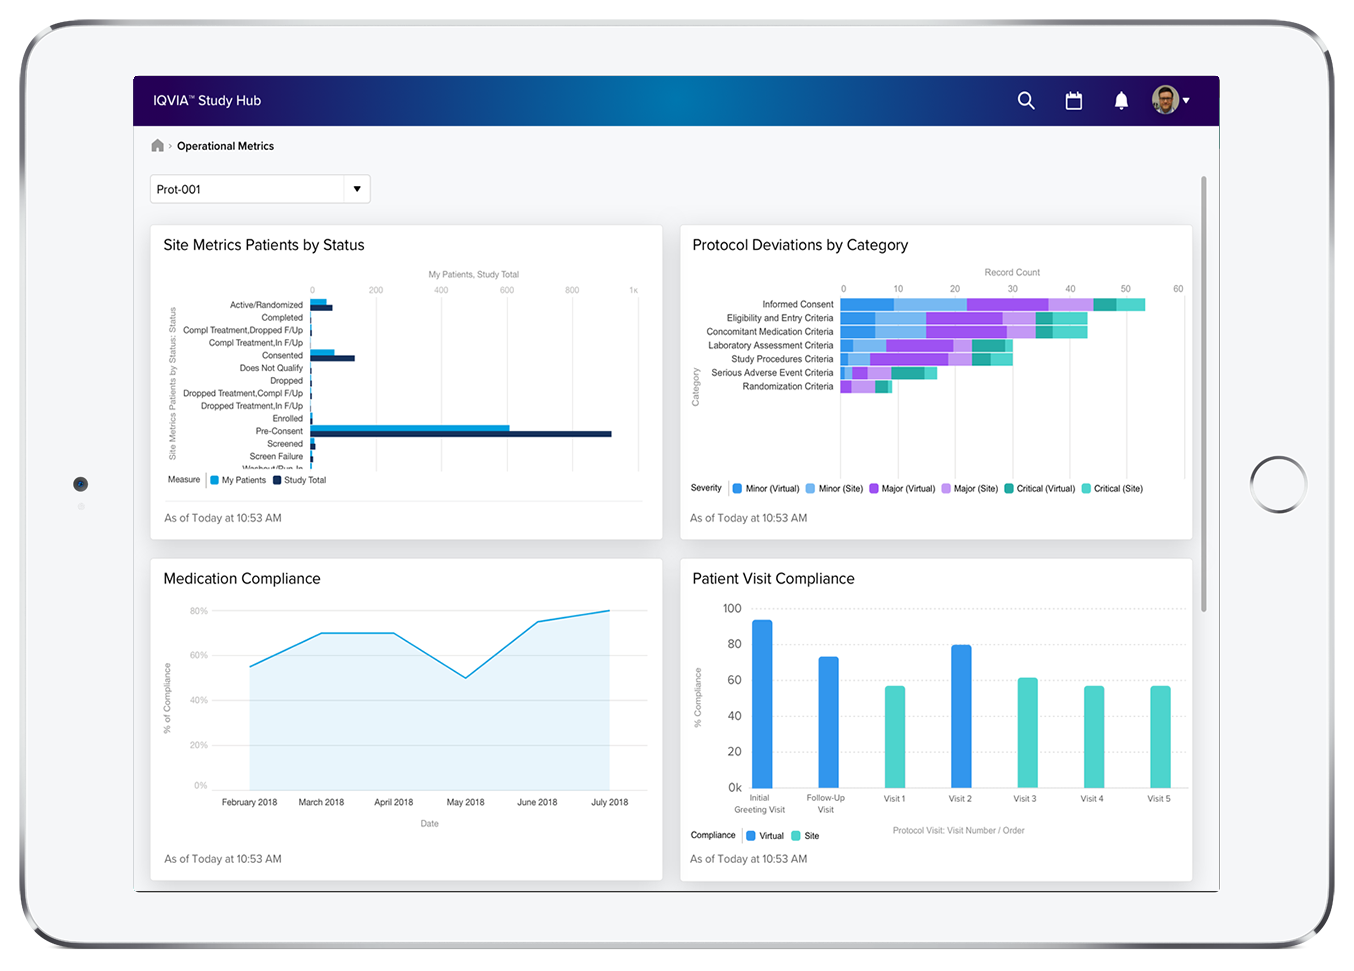The image size is (1354, 971).
Task: Click the user profile avatar
Action: click(x=1165, y=100)
